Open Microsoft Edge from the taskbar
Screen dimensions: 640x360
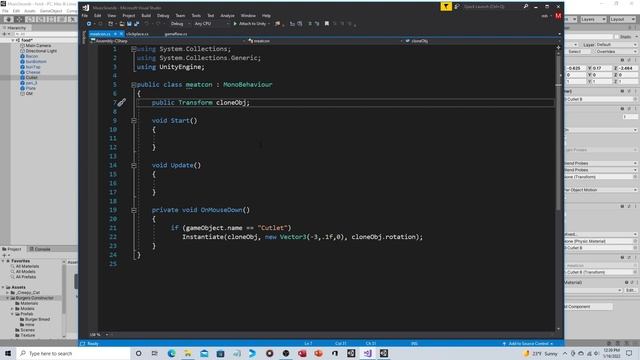tap(171, 353)
